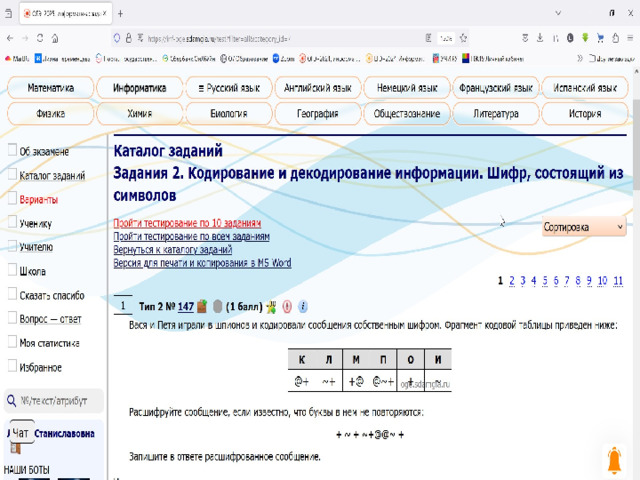Click the orange notification bell
Image resolution: width=640 pixels, height=480 pixels.
(614, 460)
